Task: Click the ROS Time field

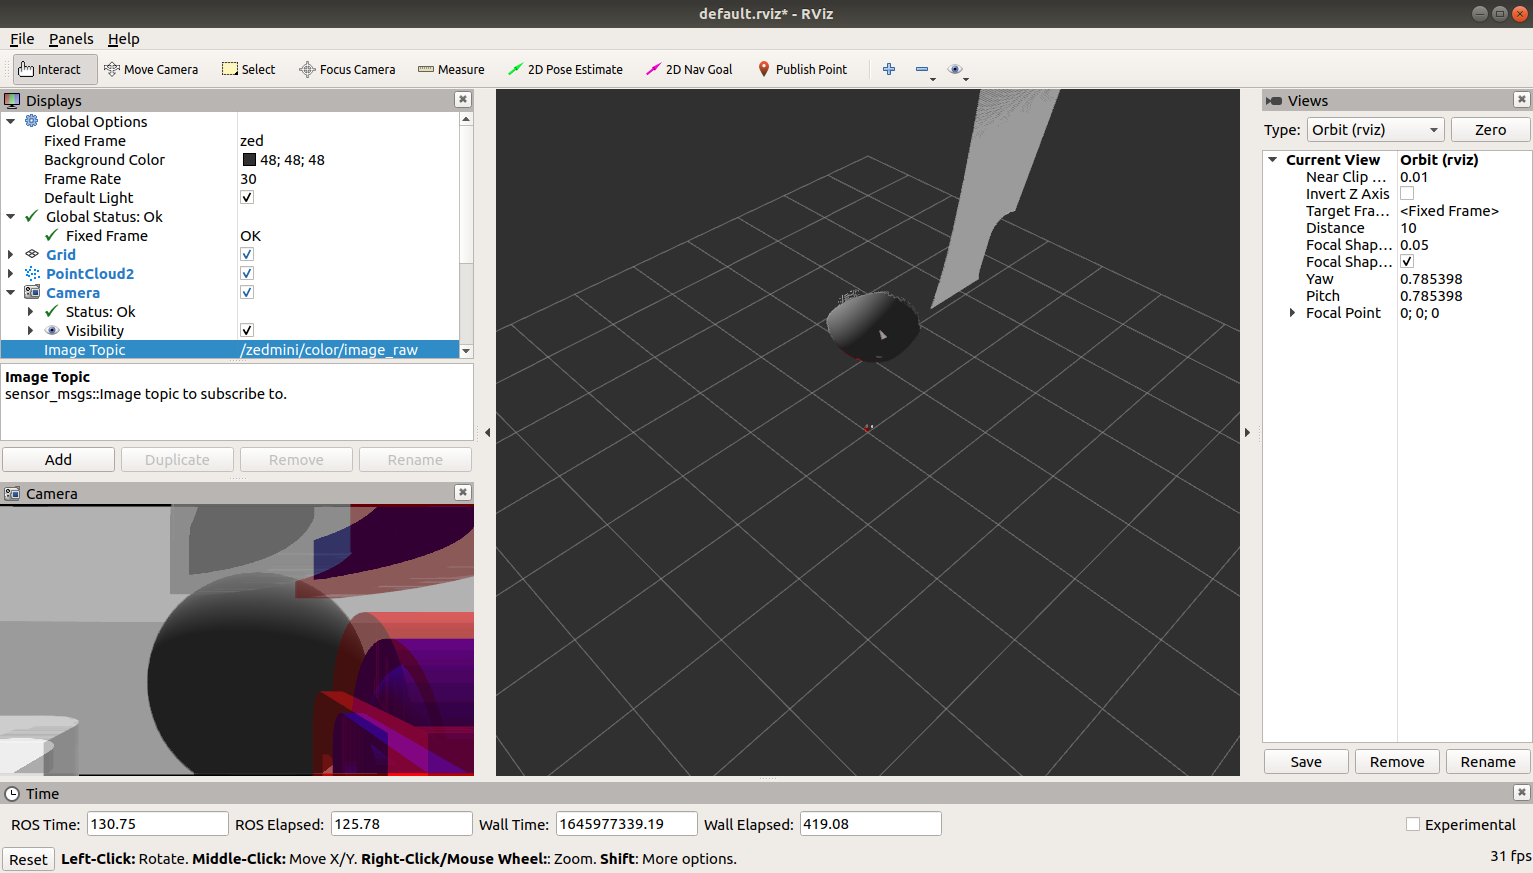Action: click(158, 824)
